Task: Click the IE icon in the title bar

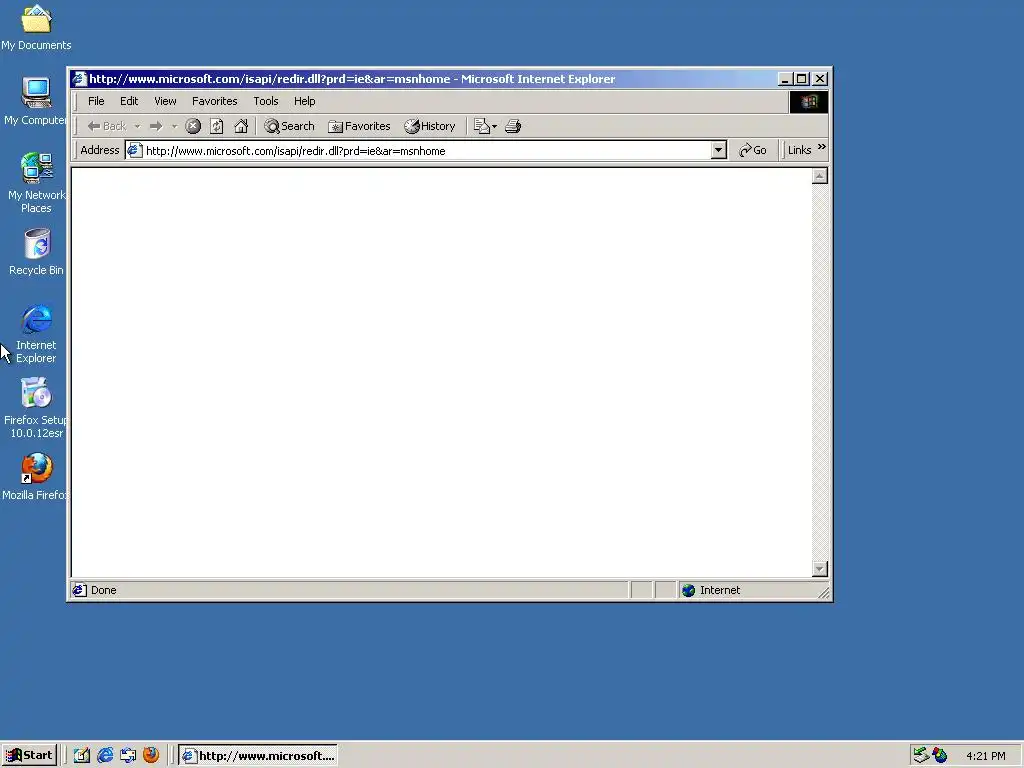Action: point(80,79)
